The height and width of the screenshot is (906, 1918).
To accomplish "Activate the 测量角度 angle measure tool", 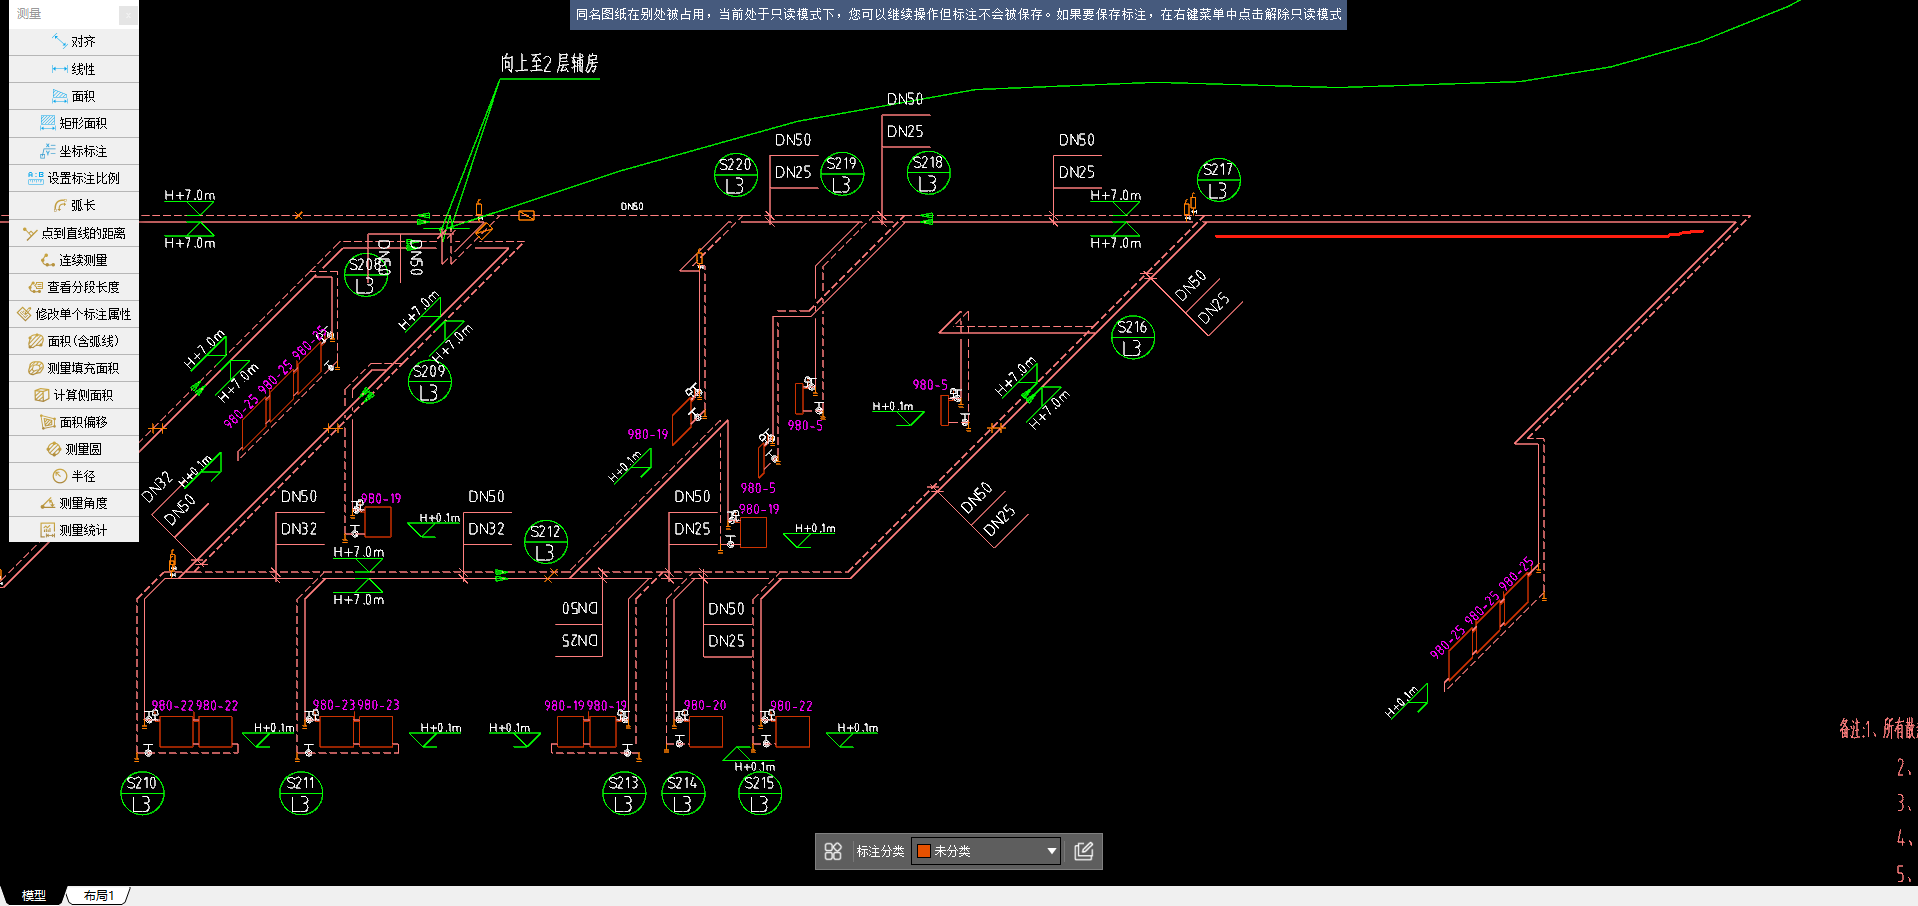I will click(x=74, y=503).
